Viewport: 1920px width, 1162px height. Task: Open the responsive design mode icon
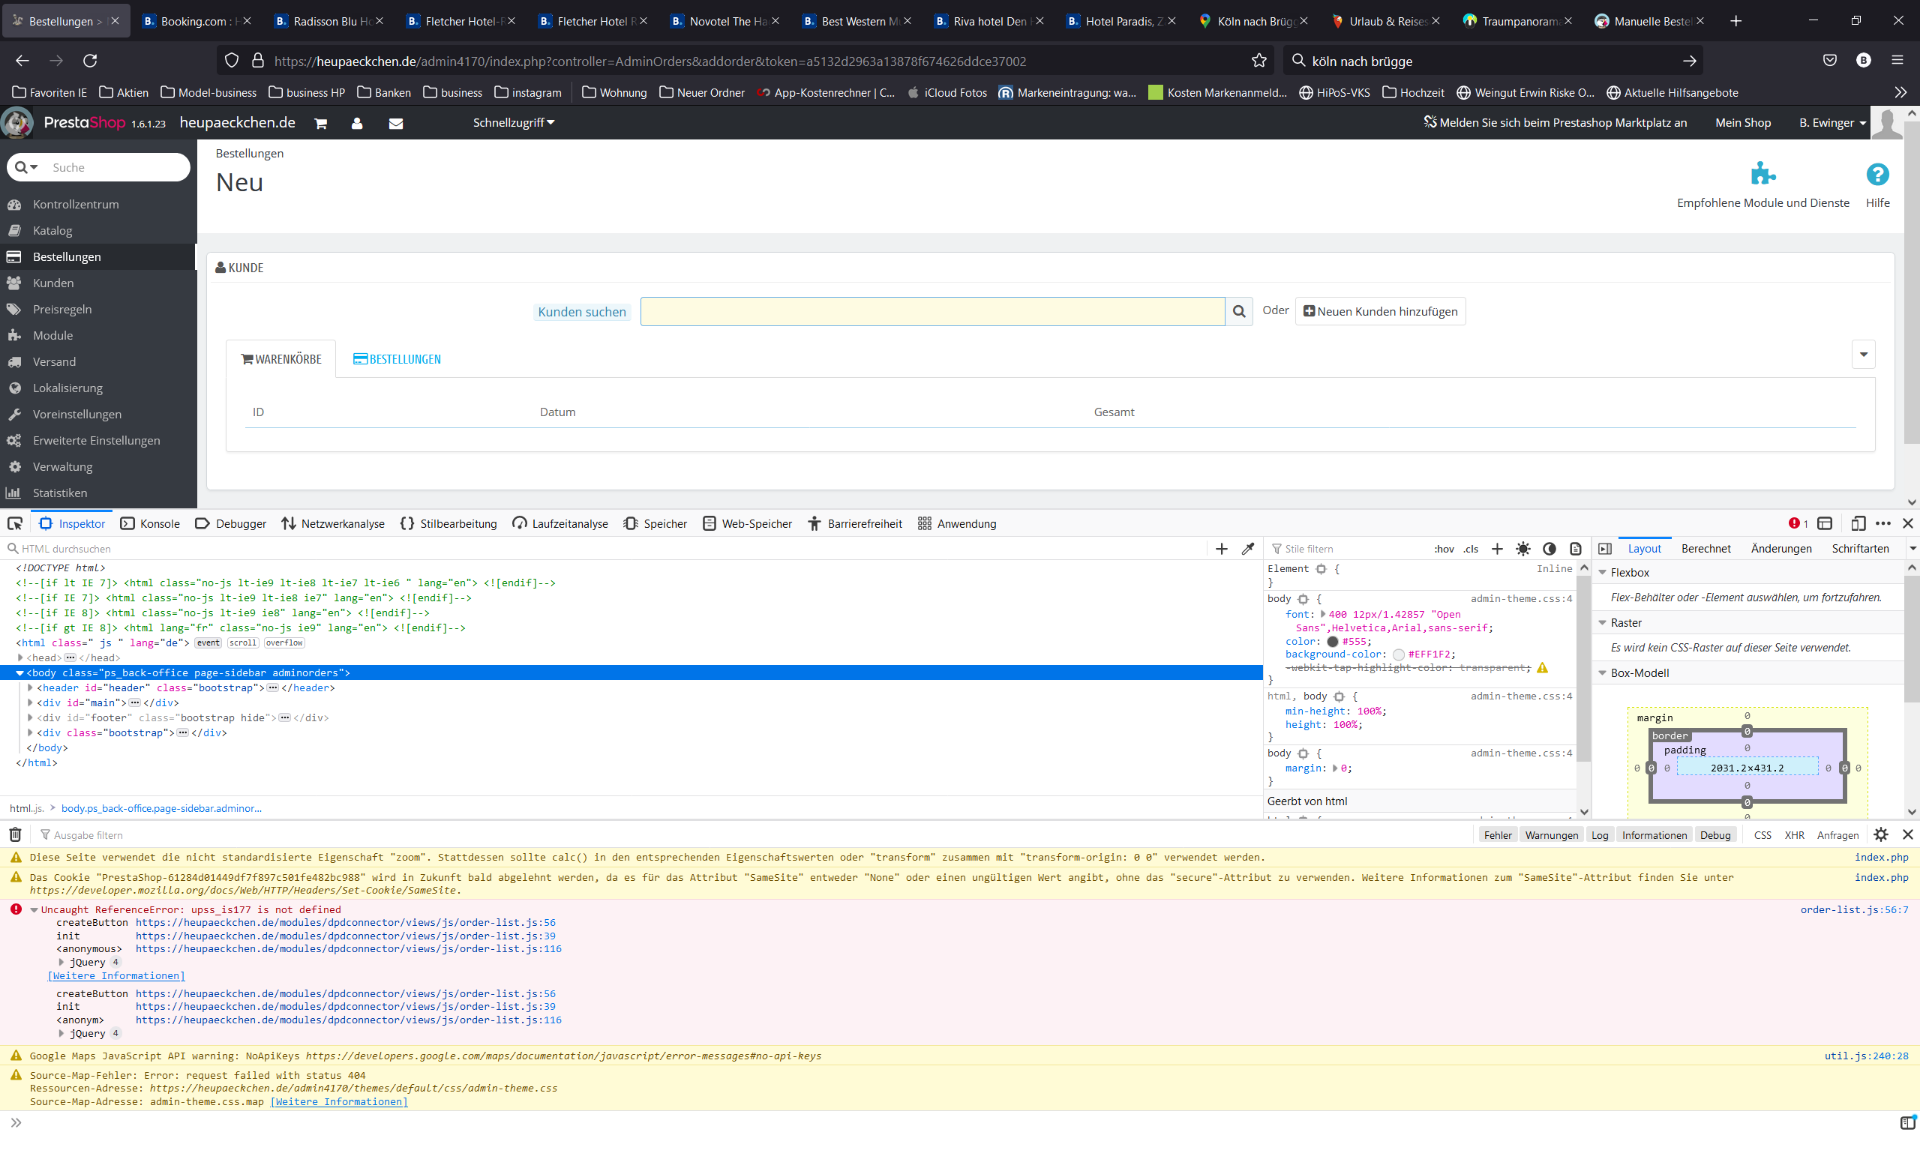pos(1858,523)
